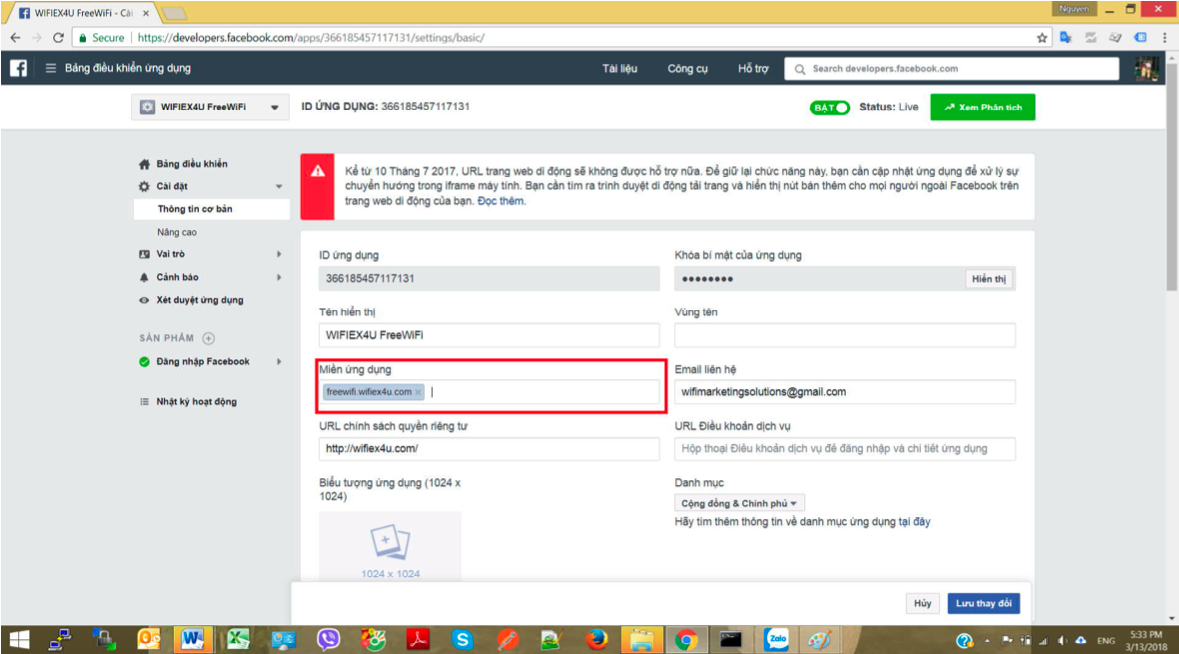Viewport: 1179px width, 654px height.
Task: Select Nâng cao settings in the sidebar
Action: [x=177, y=232]
